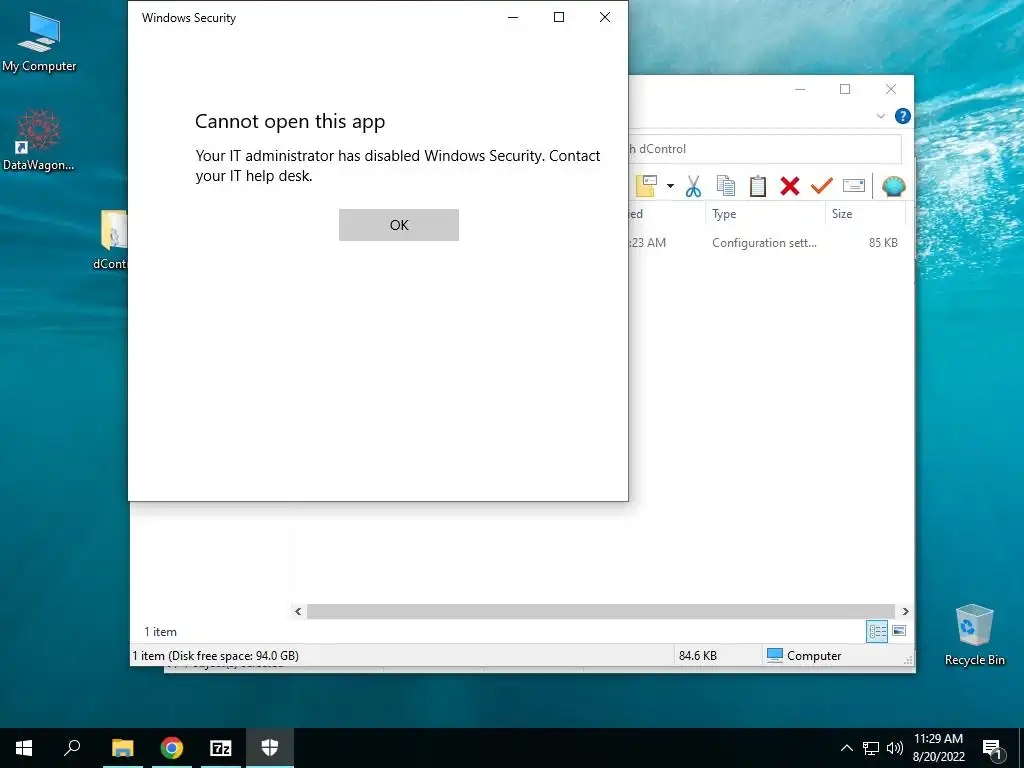The height and width of the screenshot is (768, 1024).
Task: Open the Windows Start menu
Action: pos(24,748)
